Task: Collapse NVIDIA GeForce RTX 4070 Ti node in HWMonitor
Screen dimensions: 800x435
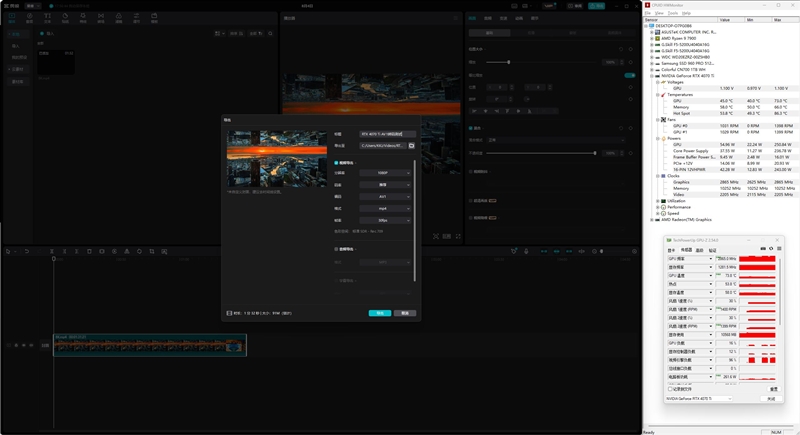Action: (652, 76)
